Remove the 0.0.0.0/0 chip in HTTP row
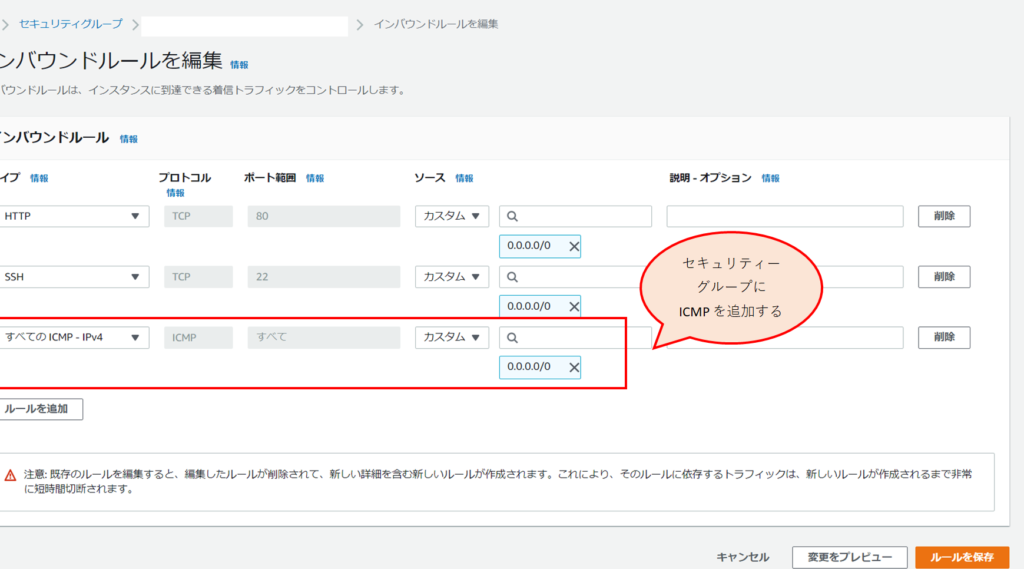This screenshot has width=1024, height=569. click(x=574, y=246)
